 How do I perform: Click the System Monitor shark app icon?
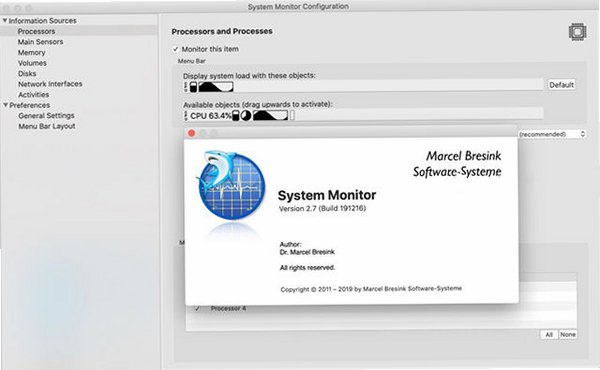tap(231, 186)
